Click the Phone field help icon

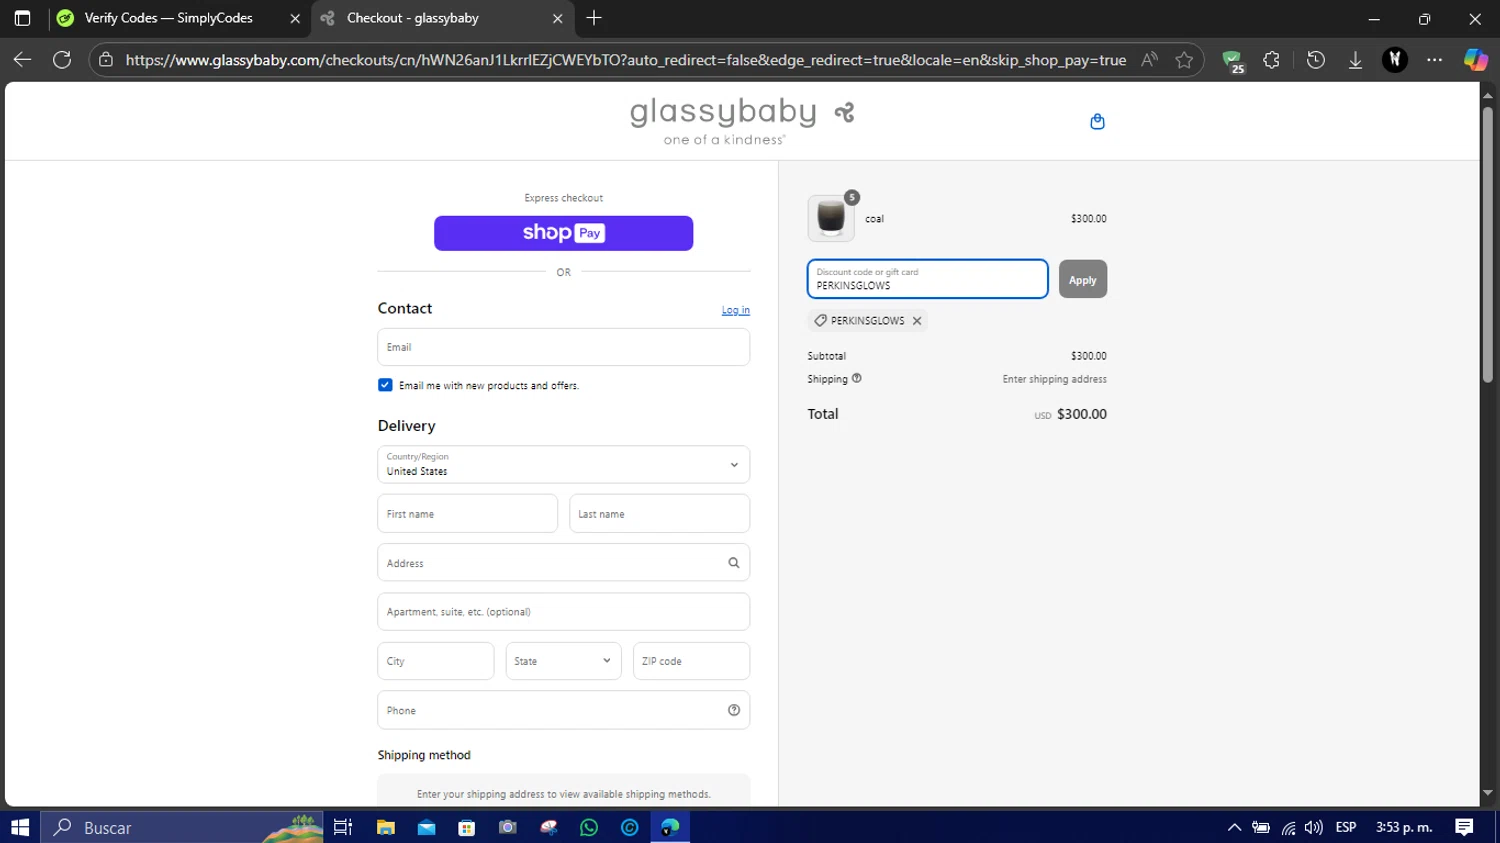coord(734,710)
